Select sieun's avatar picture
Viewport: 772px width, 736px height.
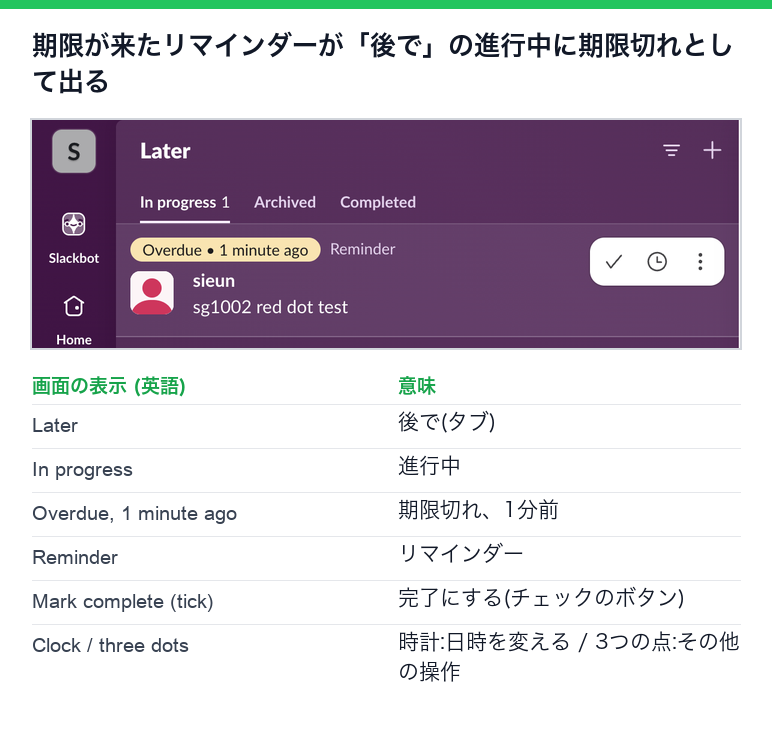[152, 293]
